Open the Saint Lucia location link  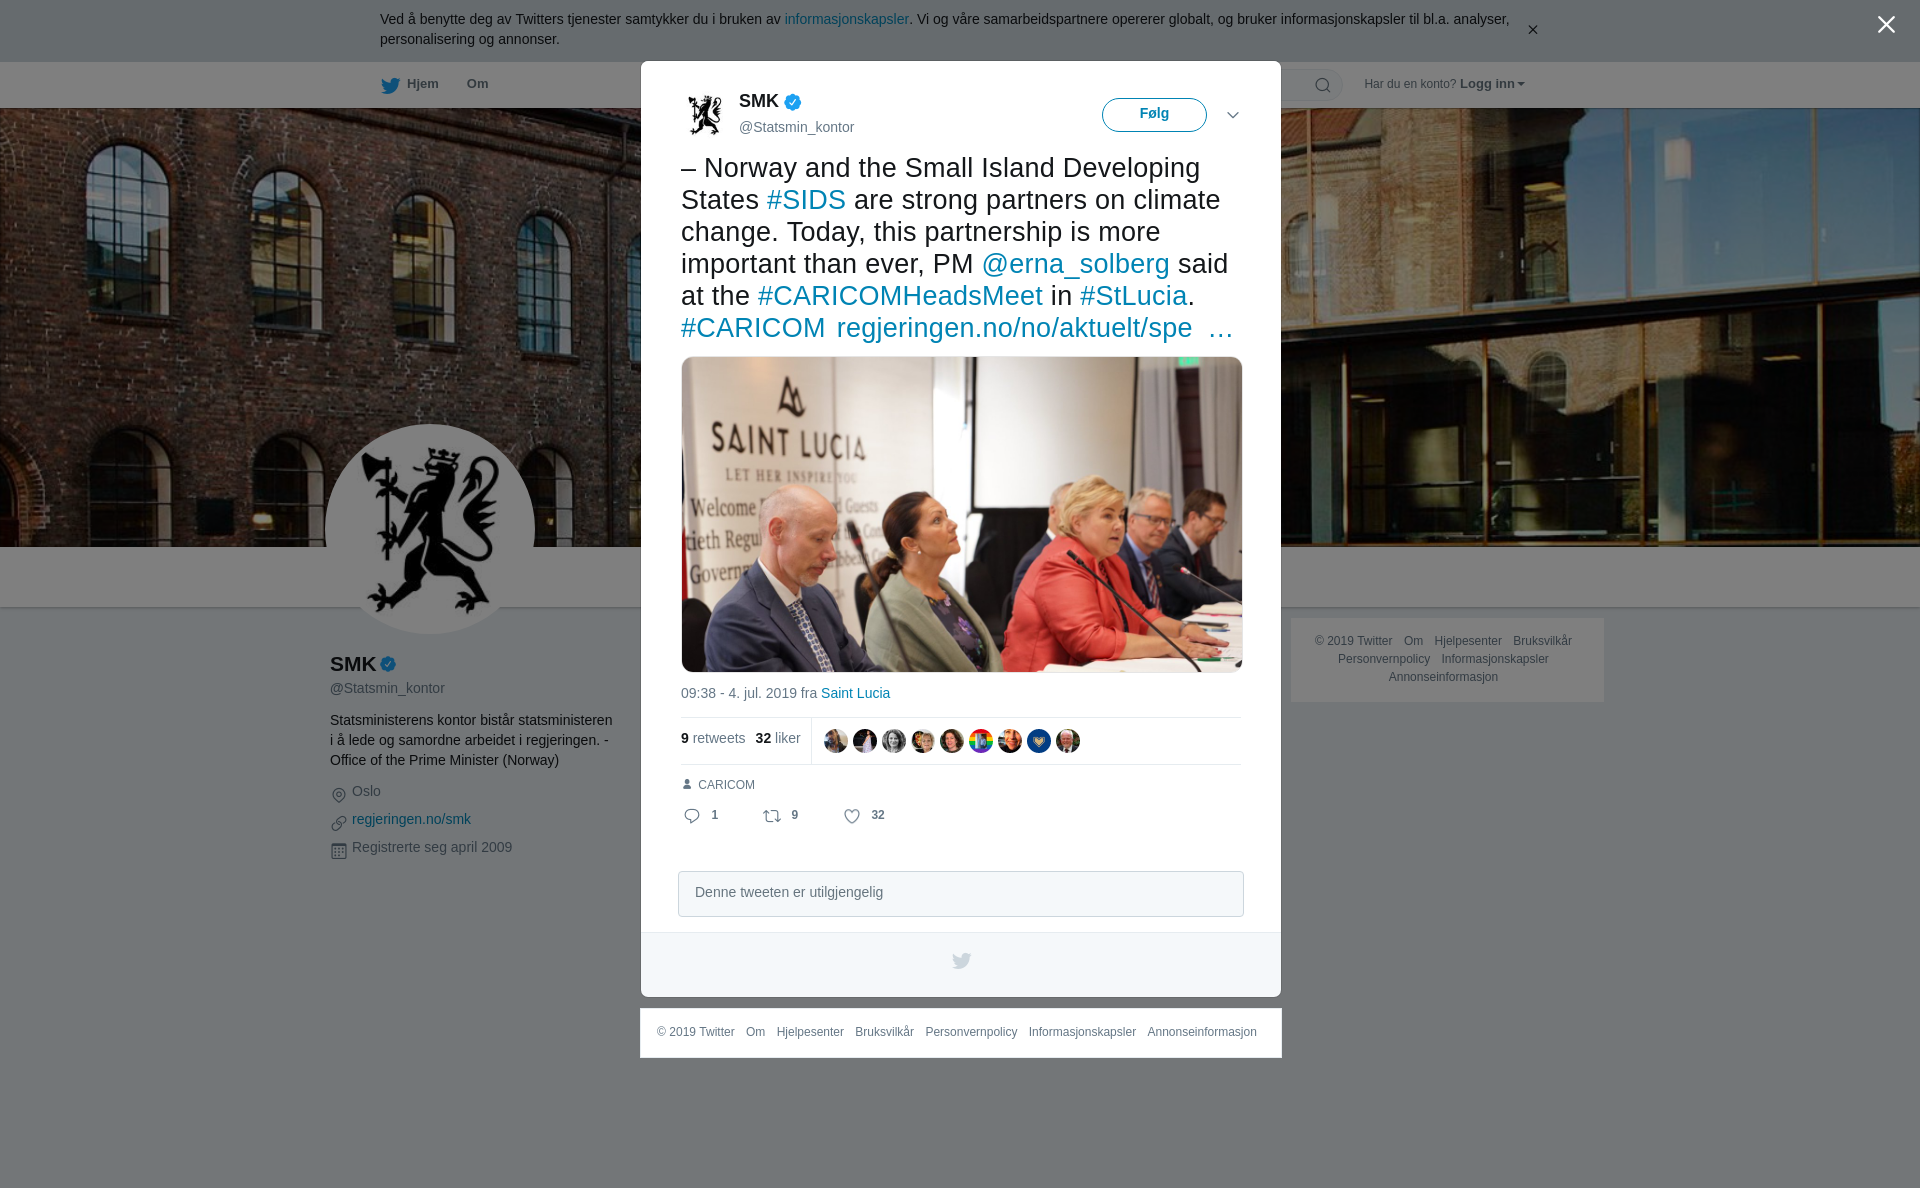click(855, 693)
